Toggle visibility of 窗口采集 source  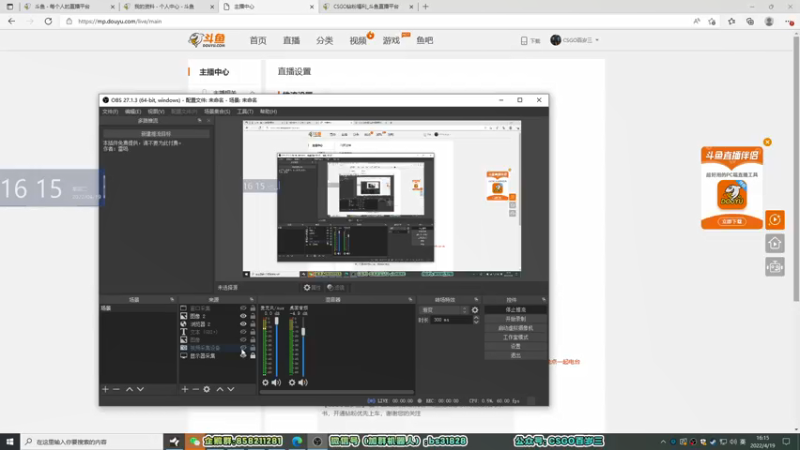243,308
